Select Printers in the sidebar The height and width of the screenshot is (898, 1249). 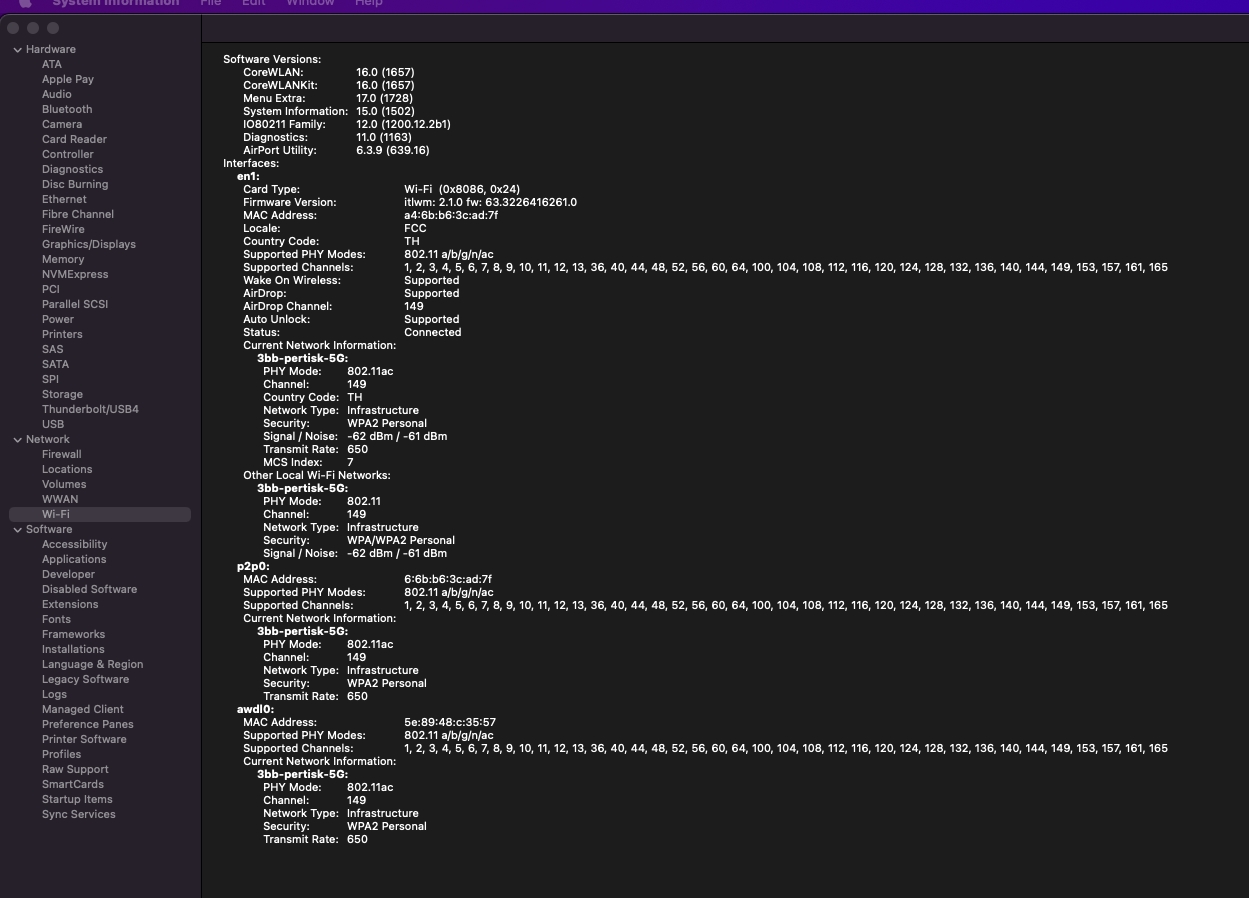62,334
